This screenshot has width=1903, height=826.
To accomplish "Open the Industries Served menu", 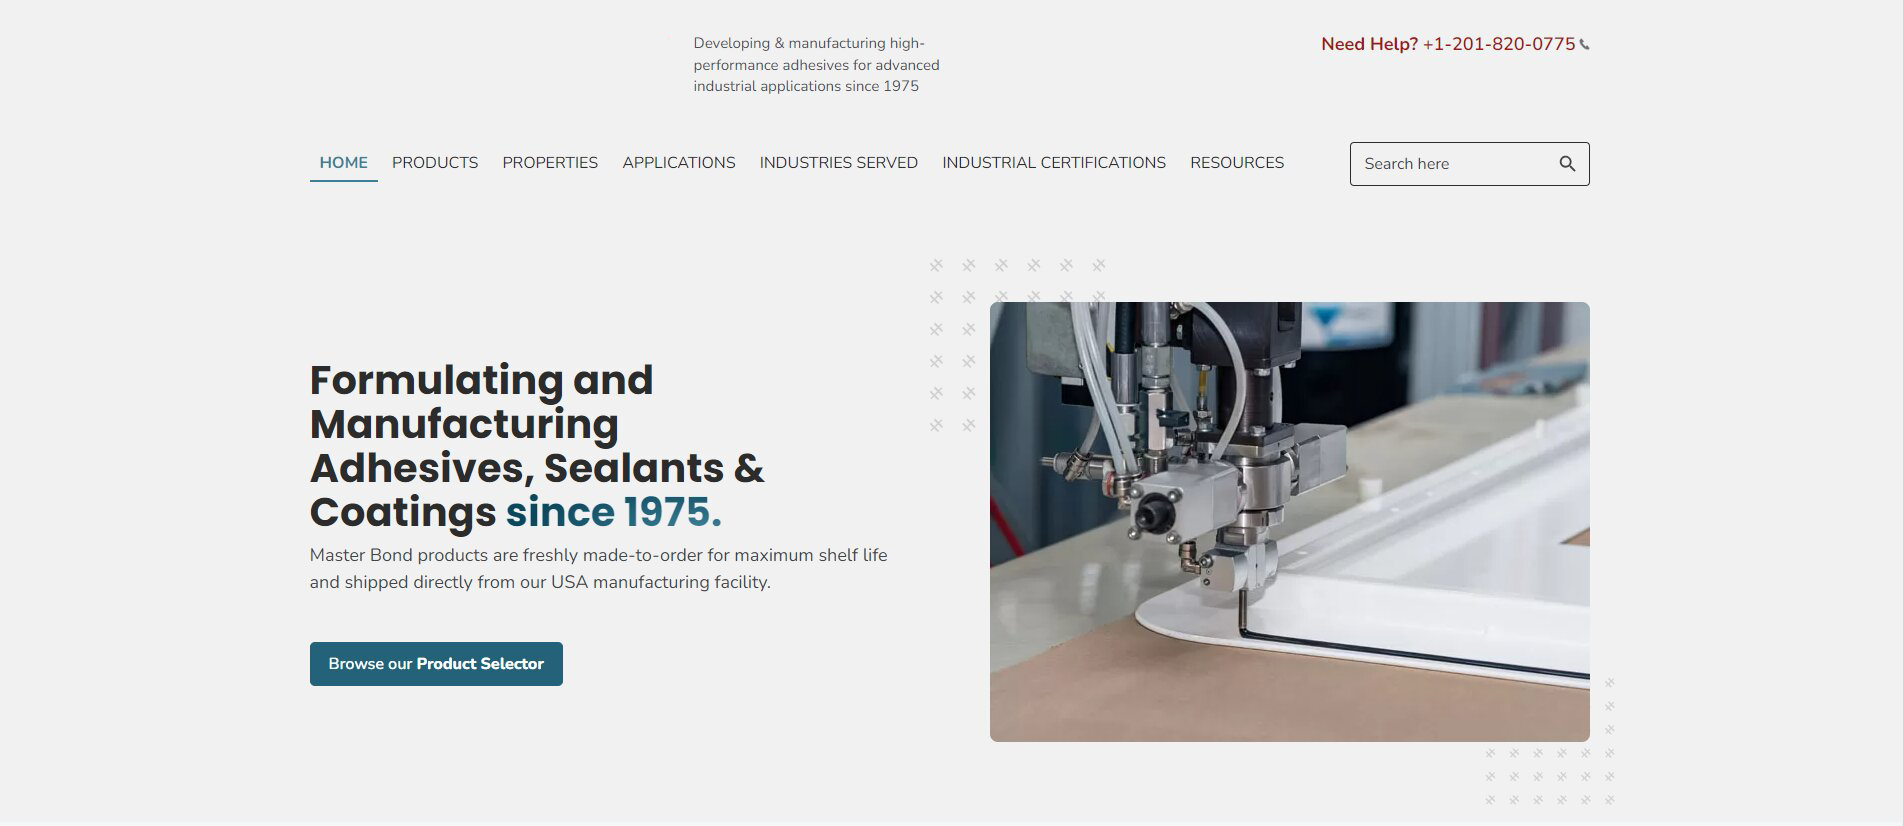I will [839, 163].
